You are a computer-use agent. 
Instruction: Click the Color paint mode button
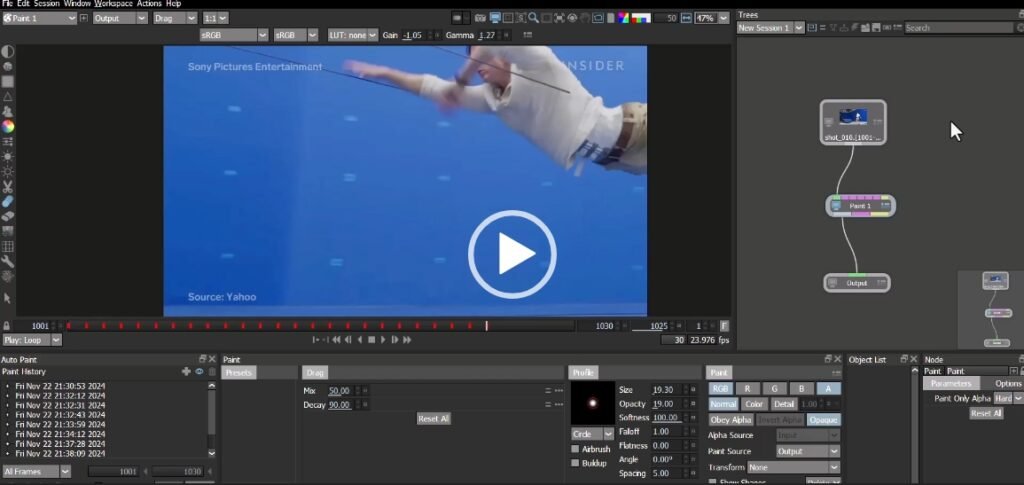[754, 404]
